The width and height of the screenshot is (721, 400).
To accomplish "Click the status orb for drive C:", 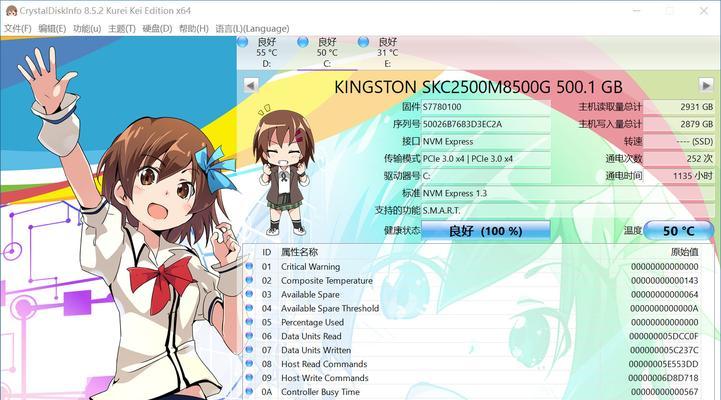I will [303, 42].
